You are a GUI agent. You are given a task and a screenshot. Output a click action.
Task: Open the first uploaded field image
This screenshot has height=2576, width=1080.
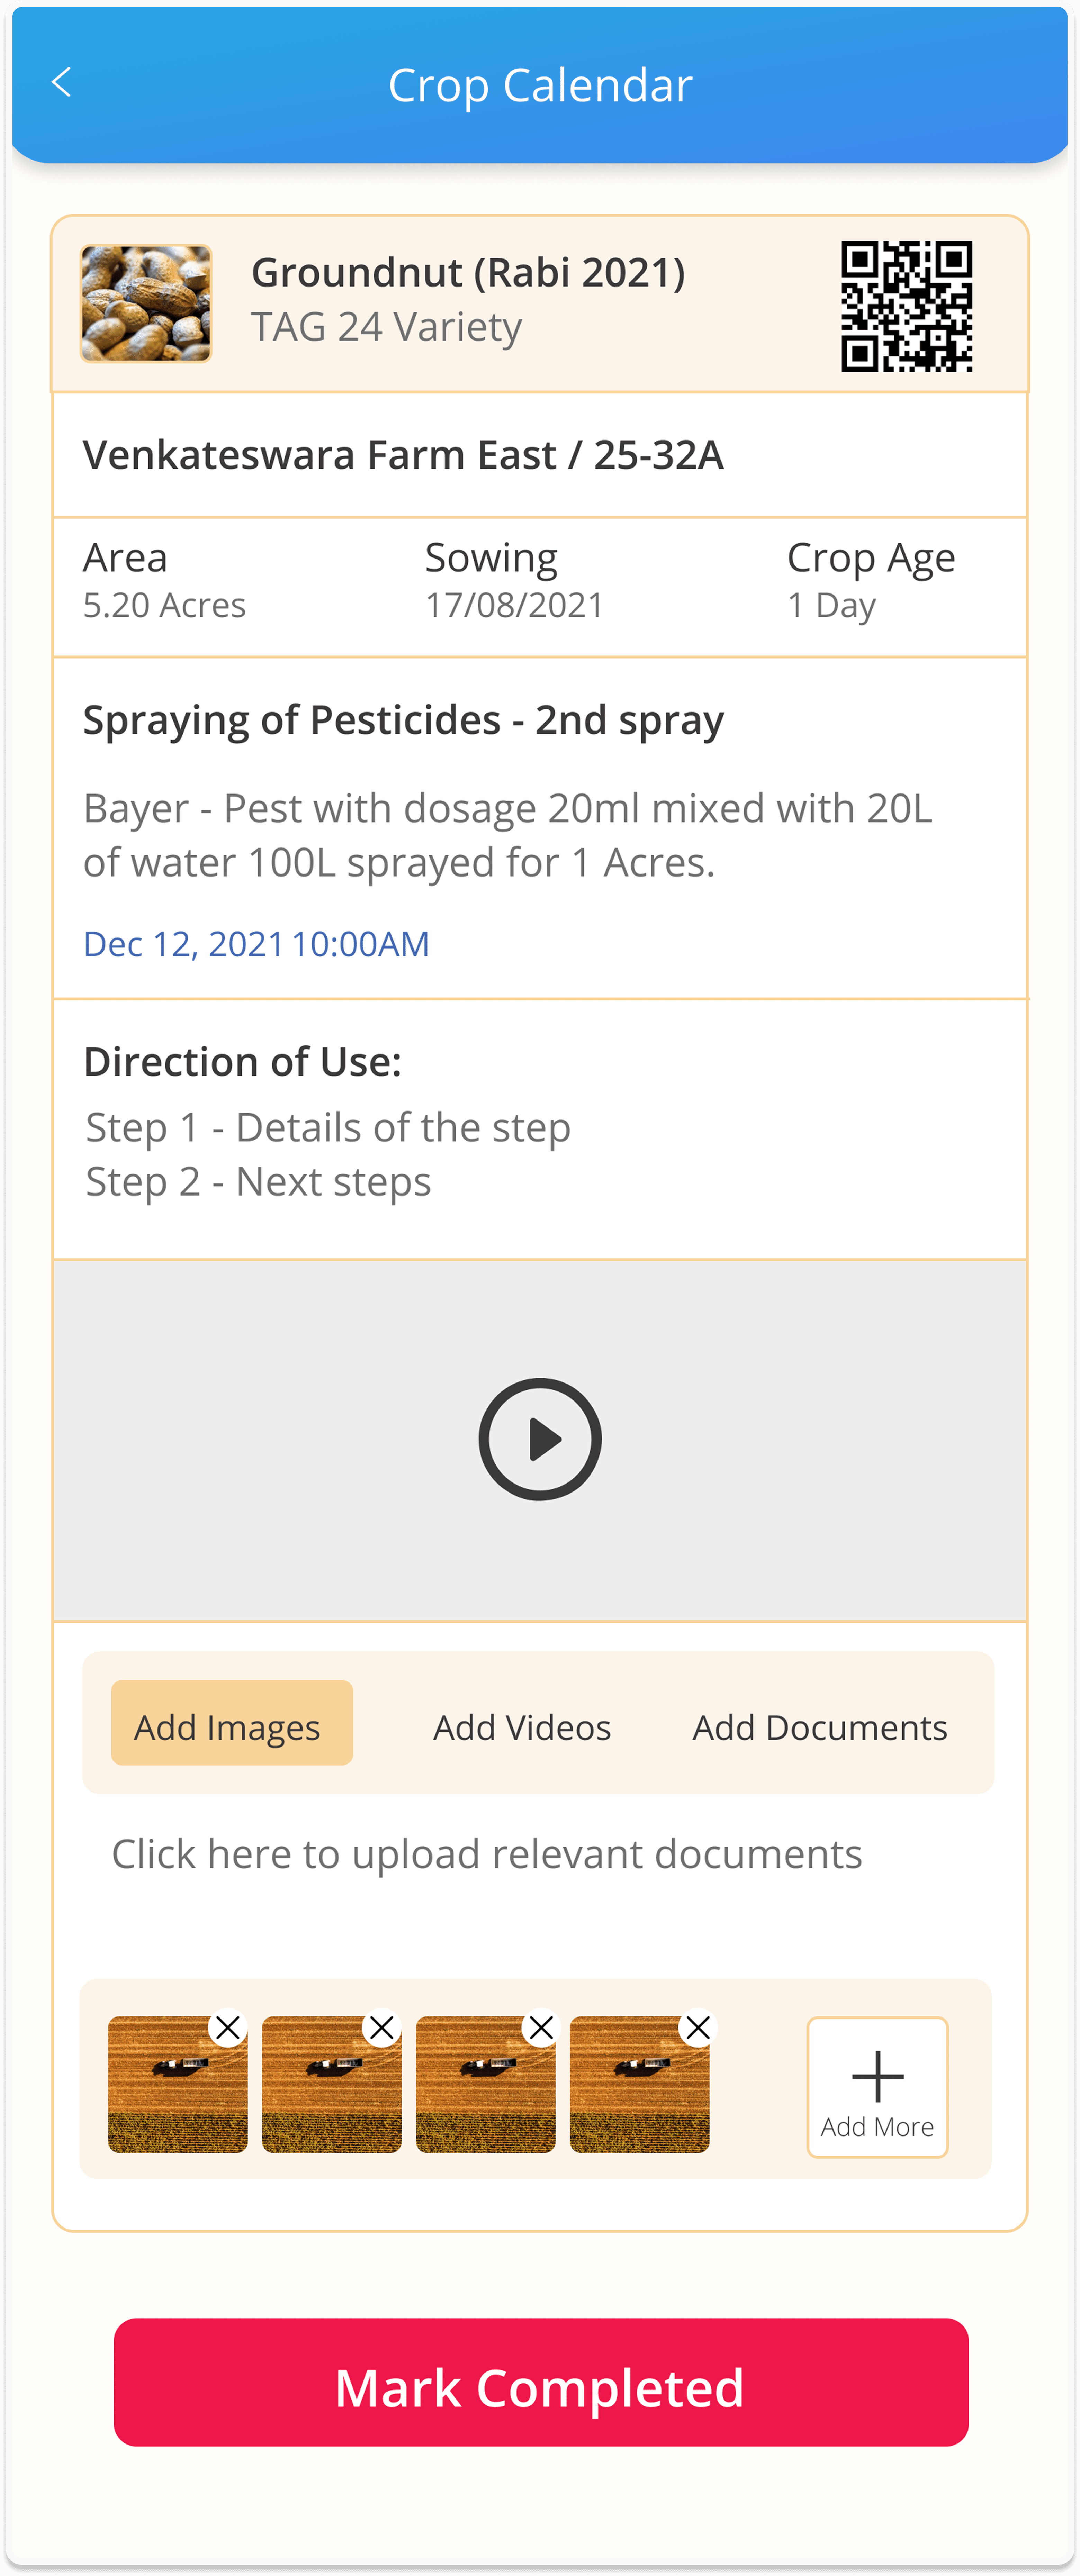click(x=172, y=2095)
